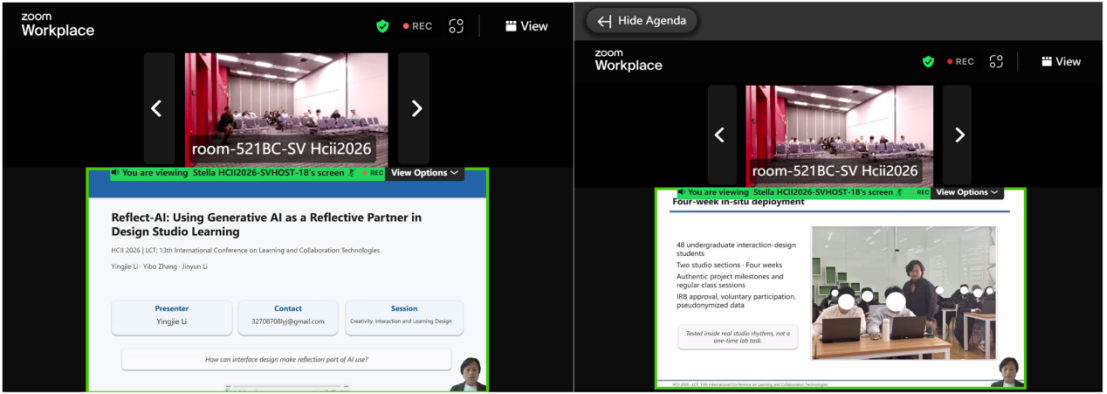Click the REC indicator in right Zoom window
Image resolution: width=1107 pixels, height=394 pixels.
[960, 61]
